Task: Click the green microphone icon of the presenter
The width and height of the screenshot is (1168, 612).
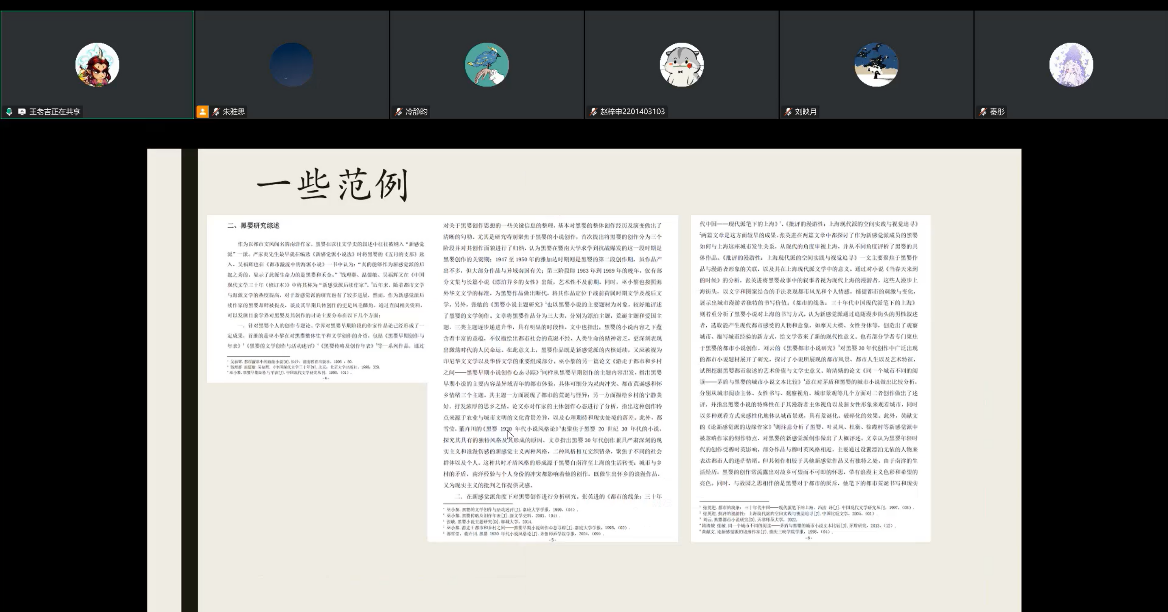Action: tap(9, 112)
